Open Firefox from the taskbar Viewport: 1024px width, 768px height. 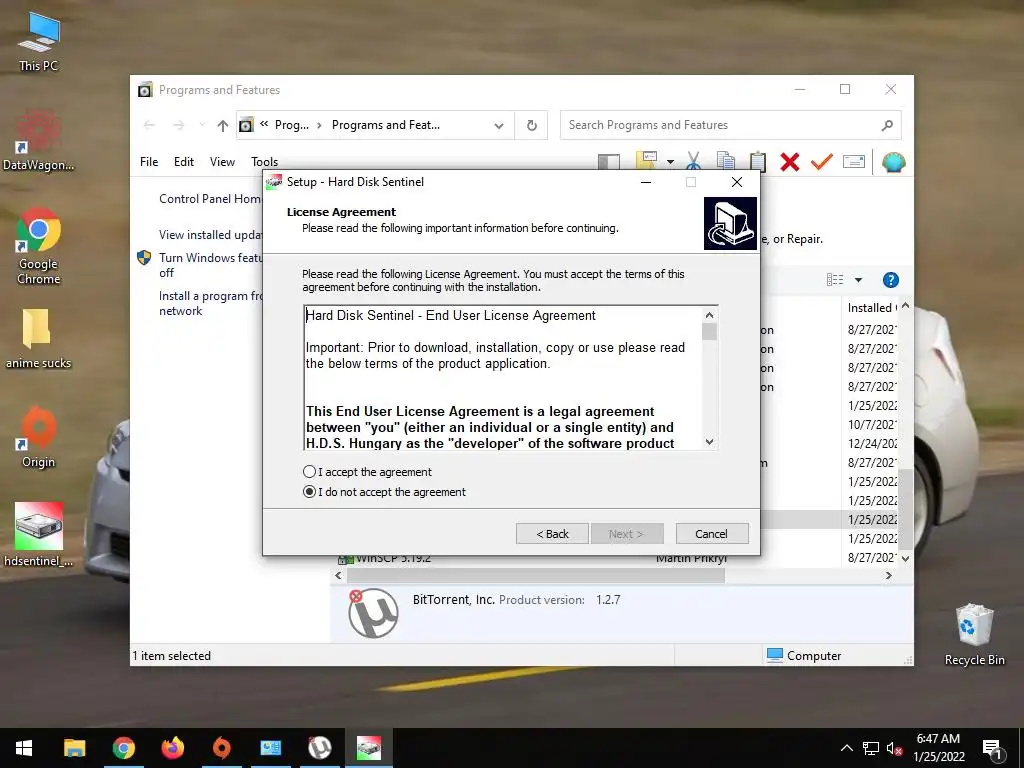click(172, 748)
